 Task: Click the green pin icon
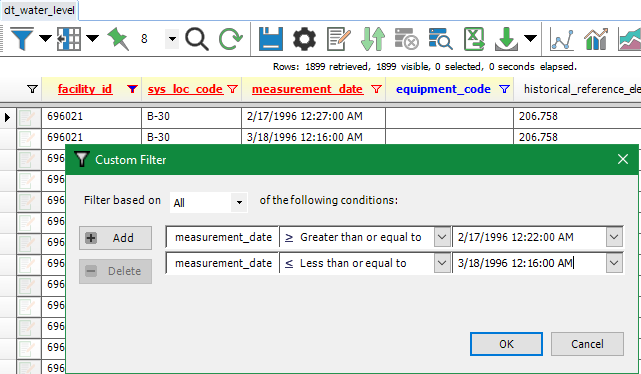tap(118, 39)
